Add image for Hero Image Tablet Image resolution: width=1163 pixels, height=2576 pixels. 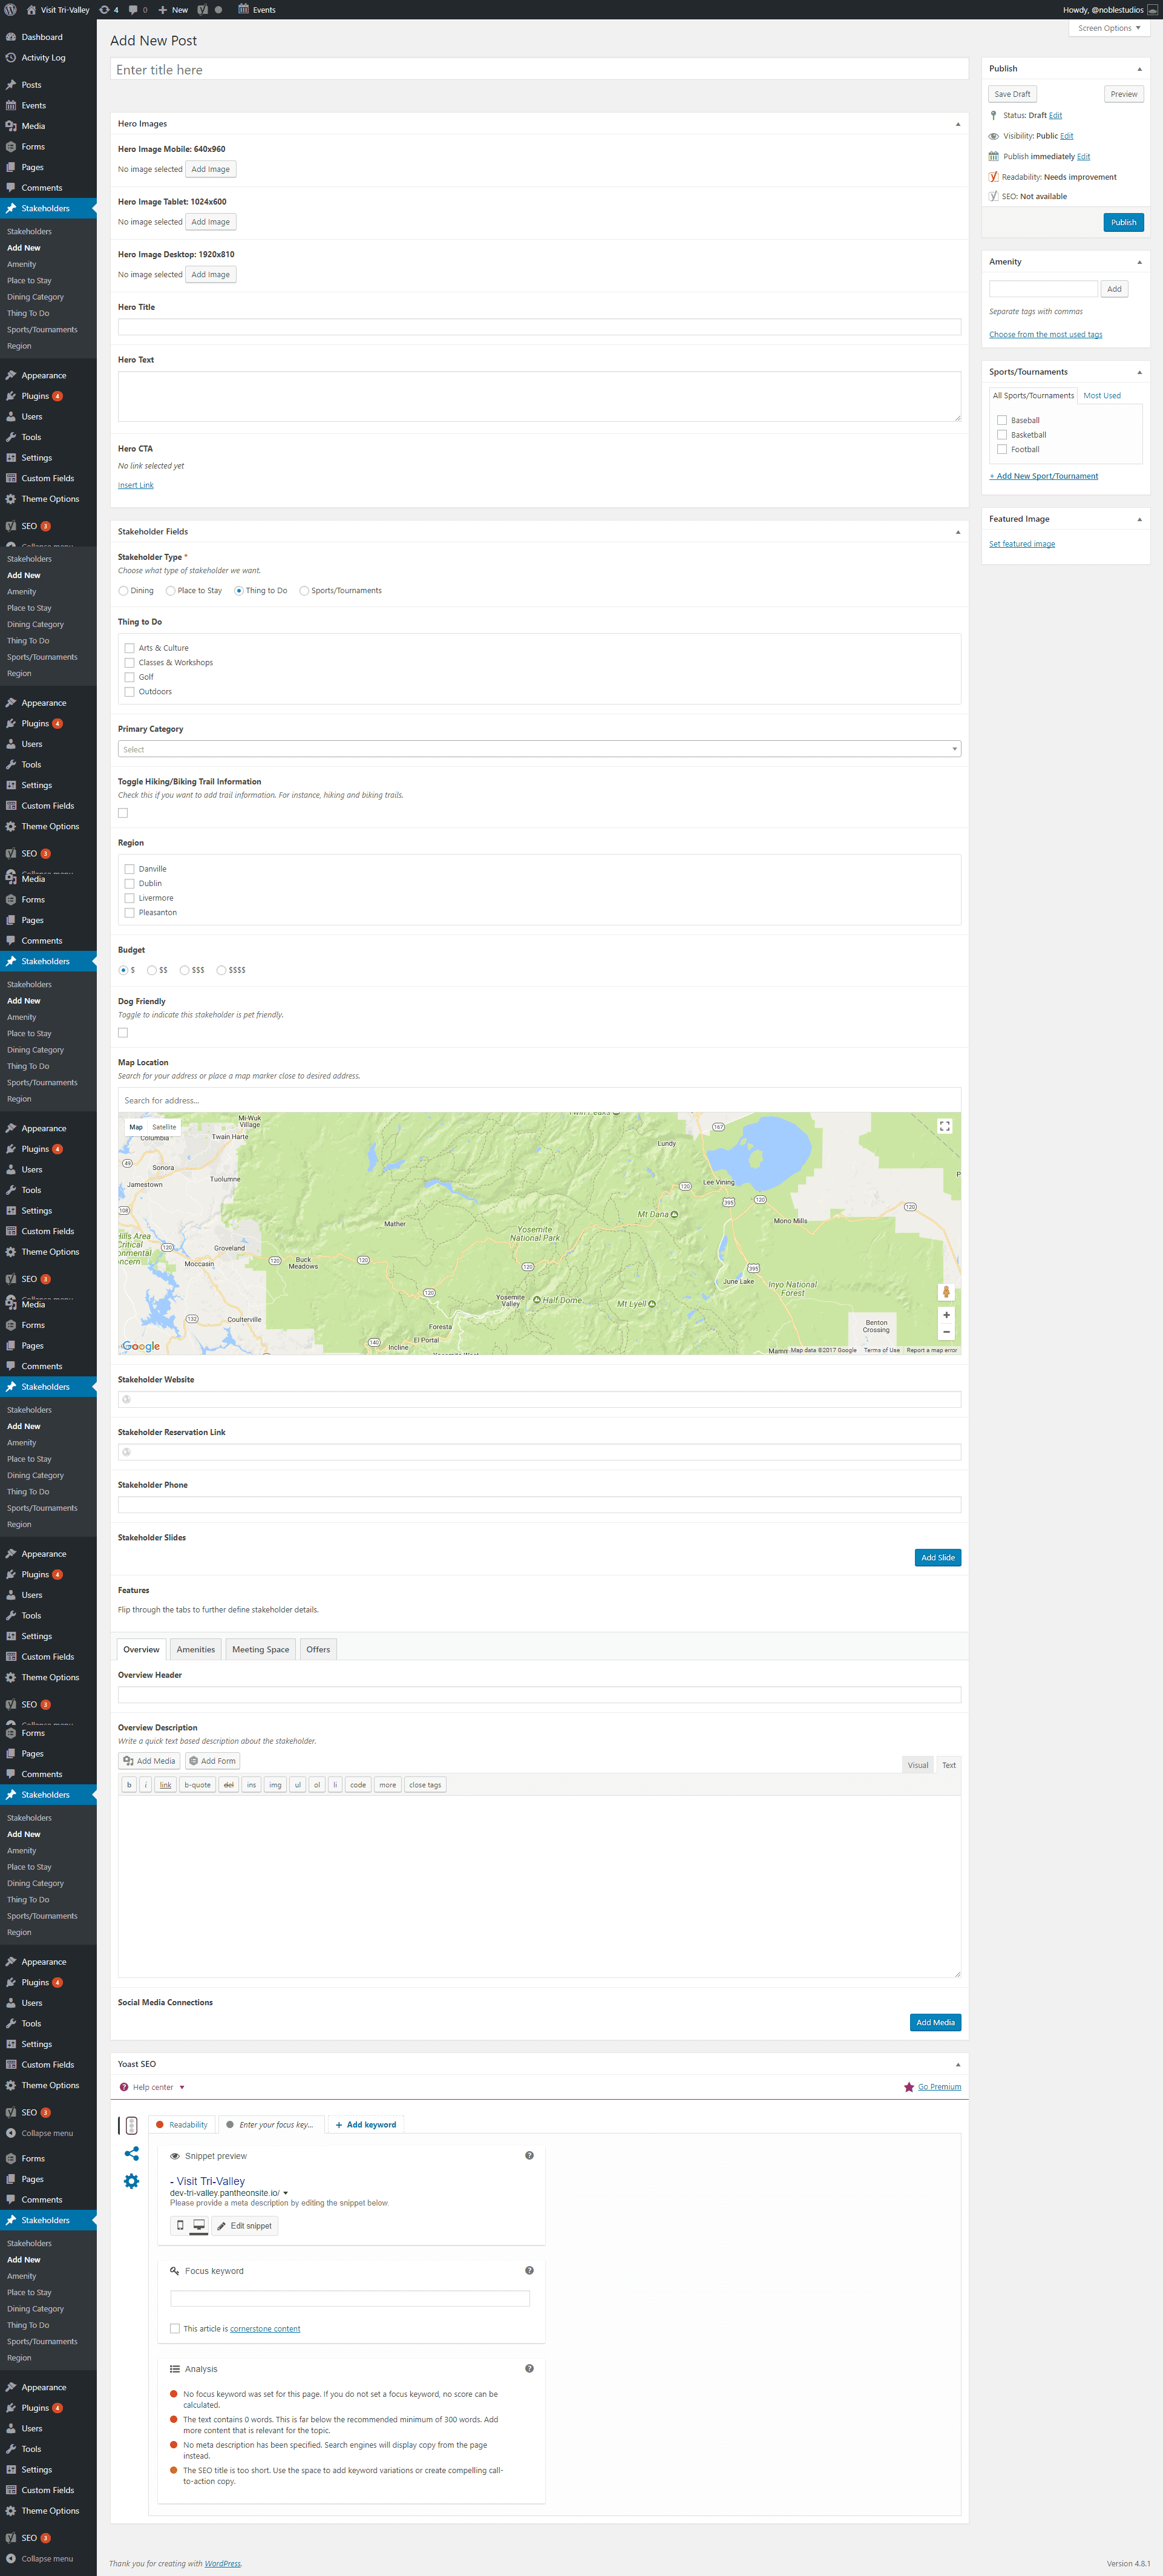[210, 222]
